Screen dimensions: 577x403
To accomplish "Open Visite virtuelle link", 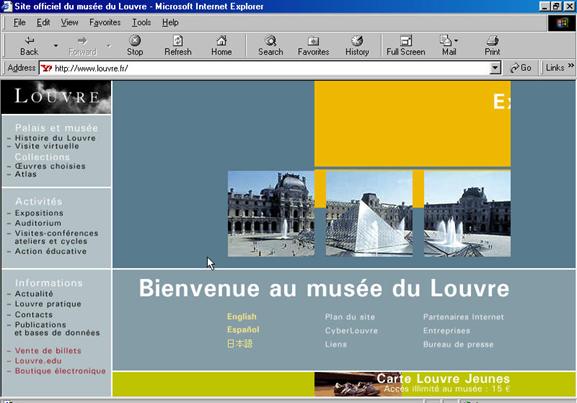I will 47,146.
